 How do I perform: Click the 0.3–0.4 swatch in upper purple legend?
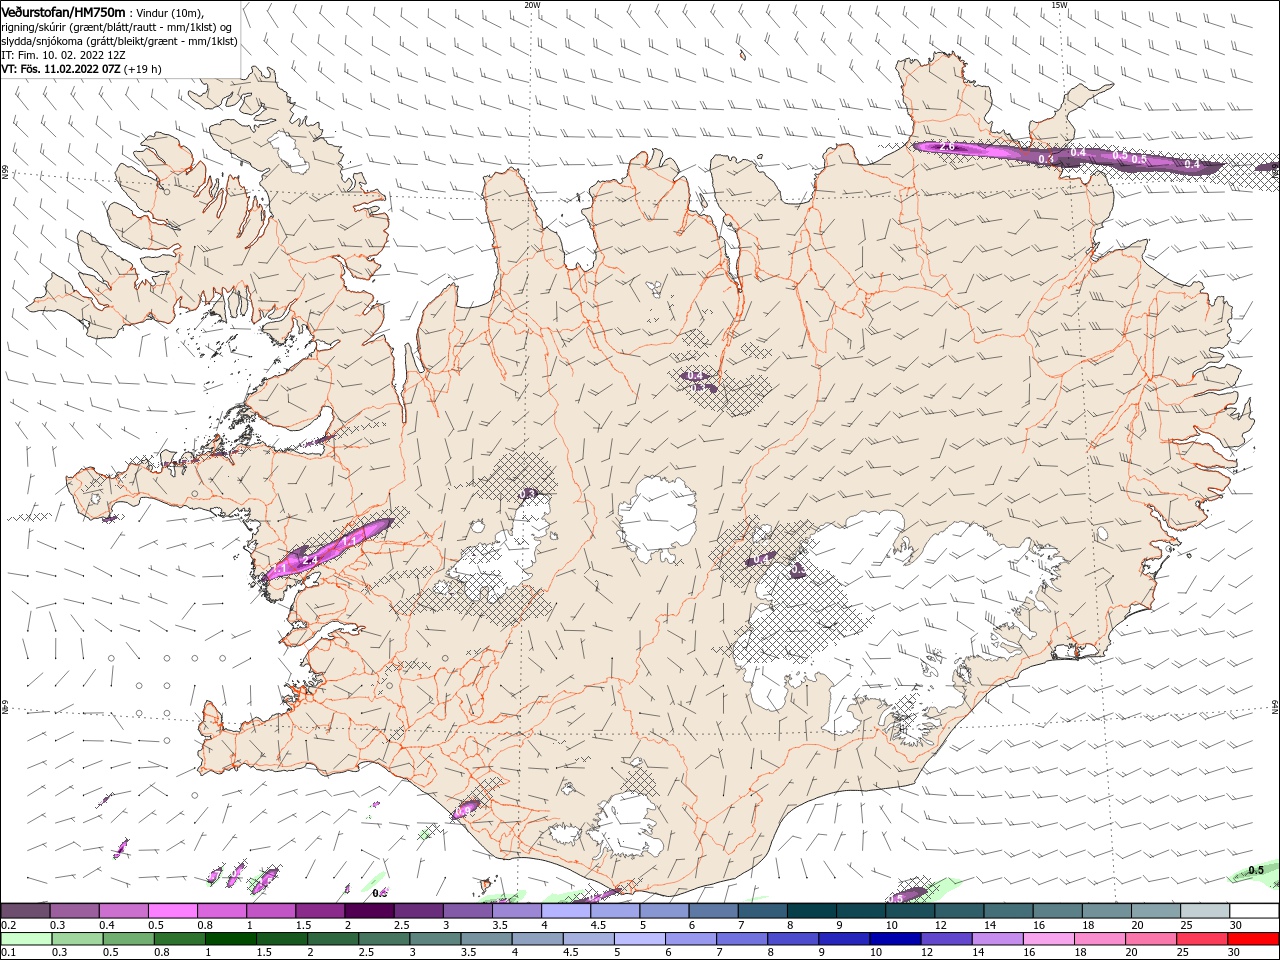(x=74, y=911)
